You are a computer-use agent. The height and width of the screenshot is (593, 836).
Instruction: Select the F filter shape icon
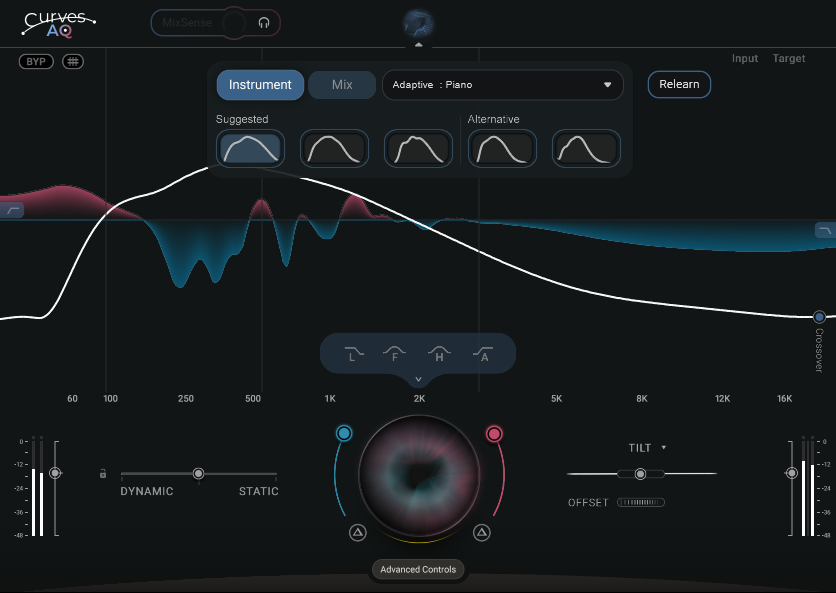(395, 353)
